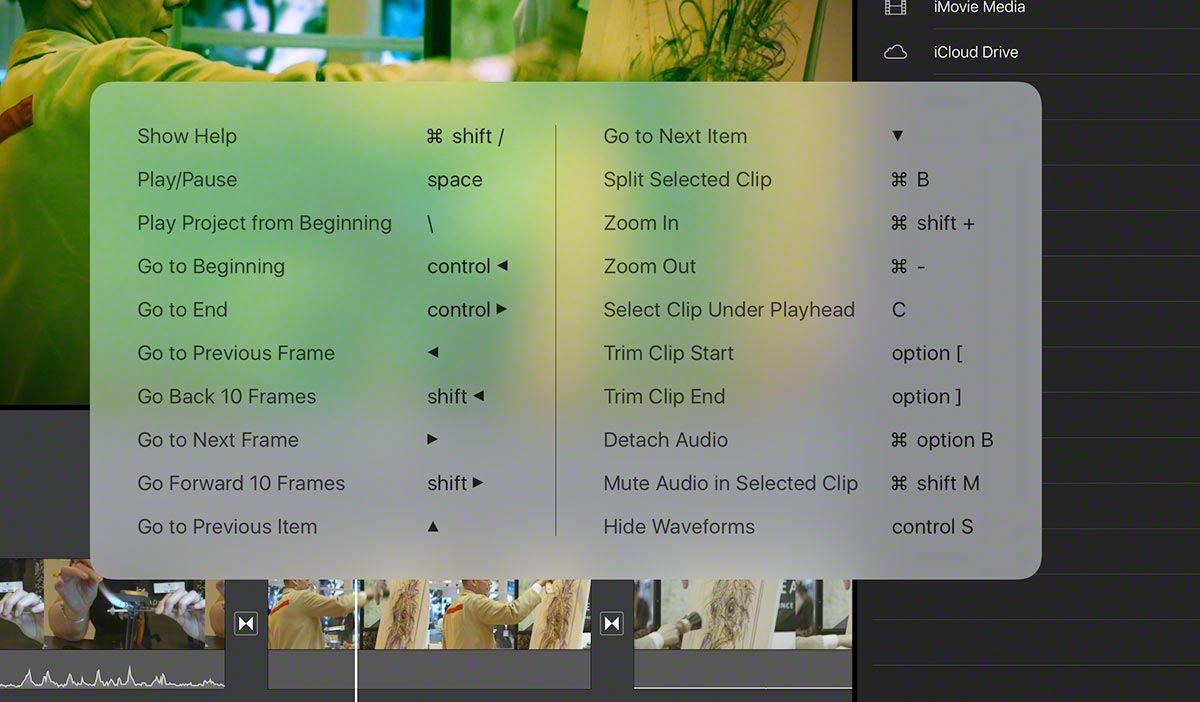Image resolution: width=1200 pixels, height=702 pixels.
Task: Click the '⌘ shift /' shortcut text
Action: coord(465,137)
